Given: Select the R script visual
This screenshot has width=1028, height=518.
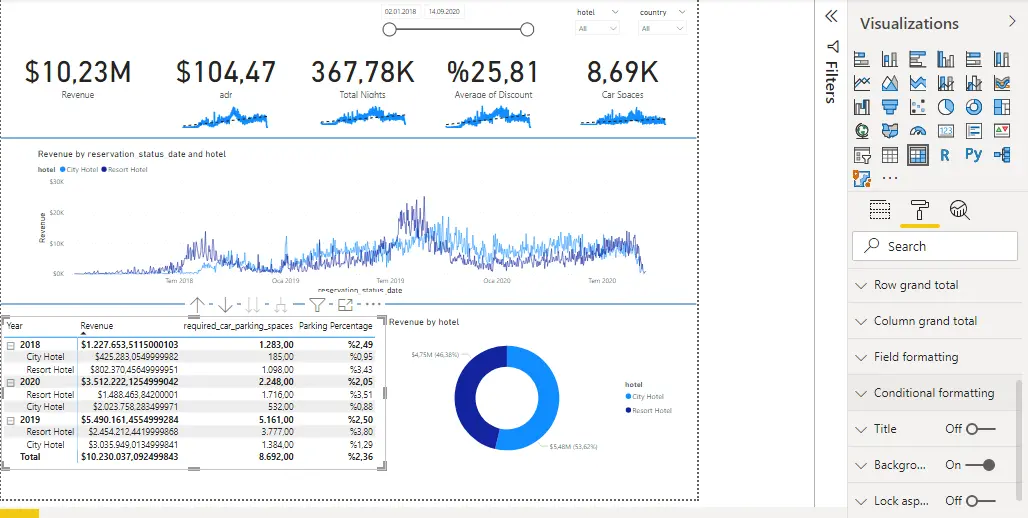Looking at the screenshot, I should [x=945, y=155].
